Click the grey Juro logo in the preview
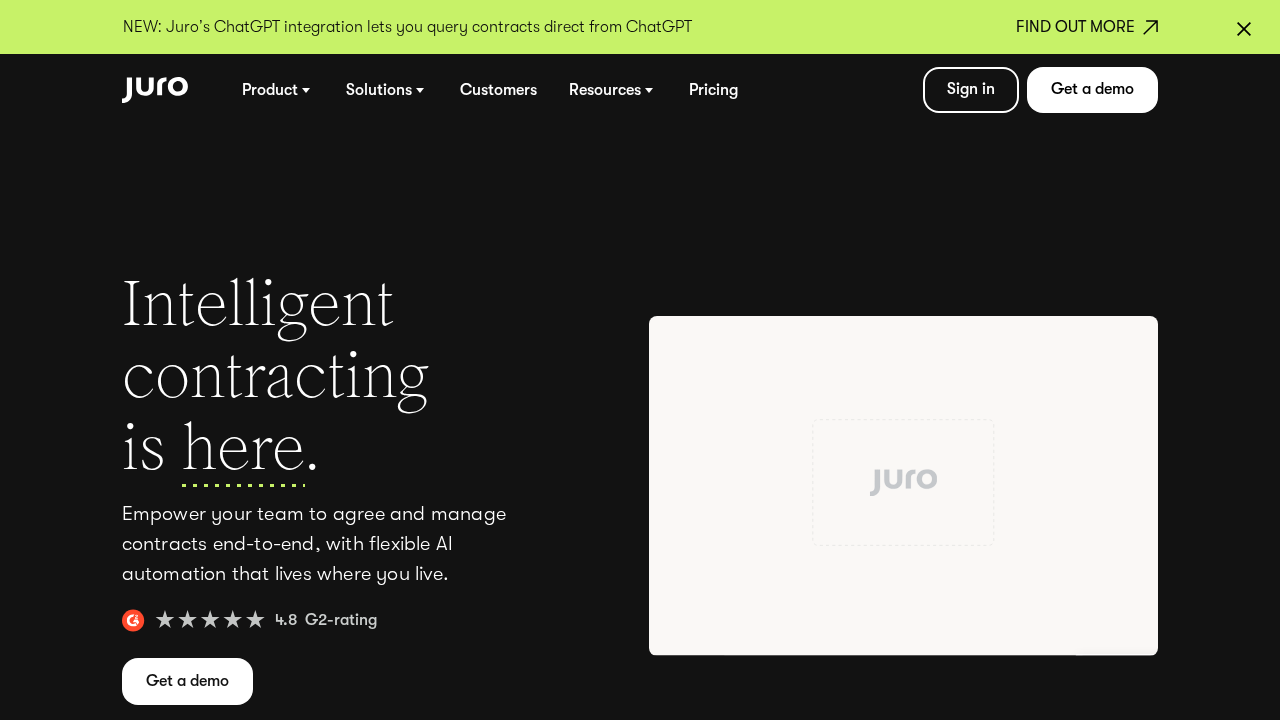The height and width of the screenshot is (720, 1280). [903, 481]
